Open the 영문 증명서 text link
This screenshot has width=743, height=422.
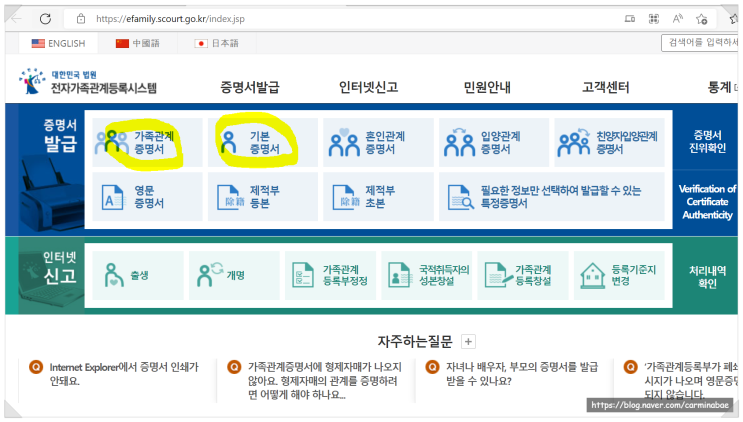click(x=149, y=197)
